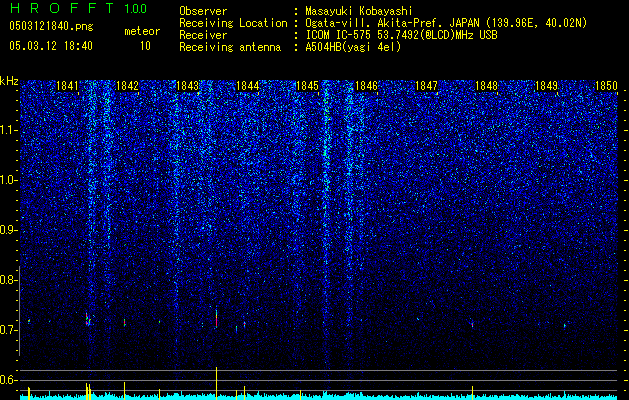Click the 0.9 kHz frequency tick label
Screen dimensions: 629x400
[9, 230]
